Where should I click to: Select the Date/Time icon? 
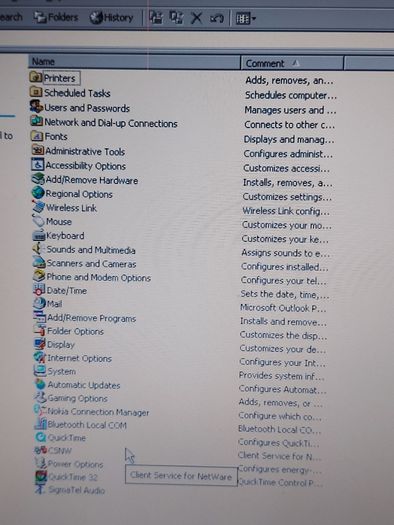pyautogui.click(x=40, y=290)
